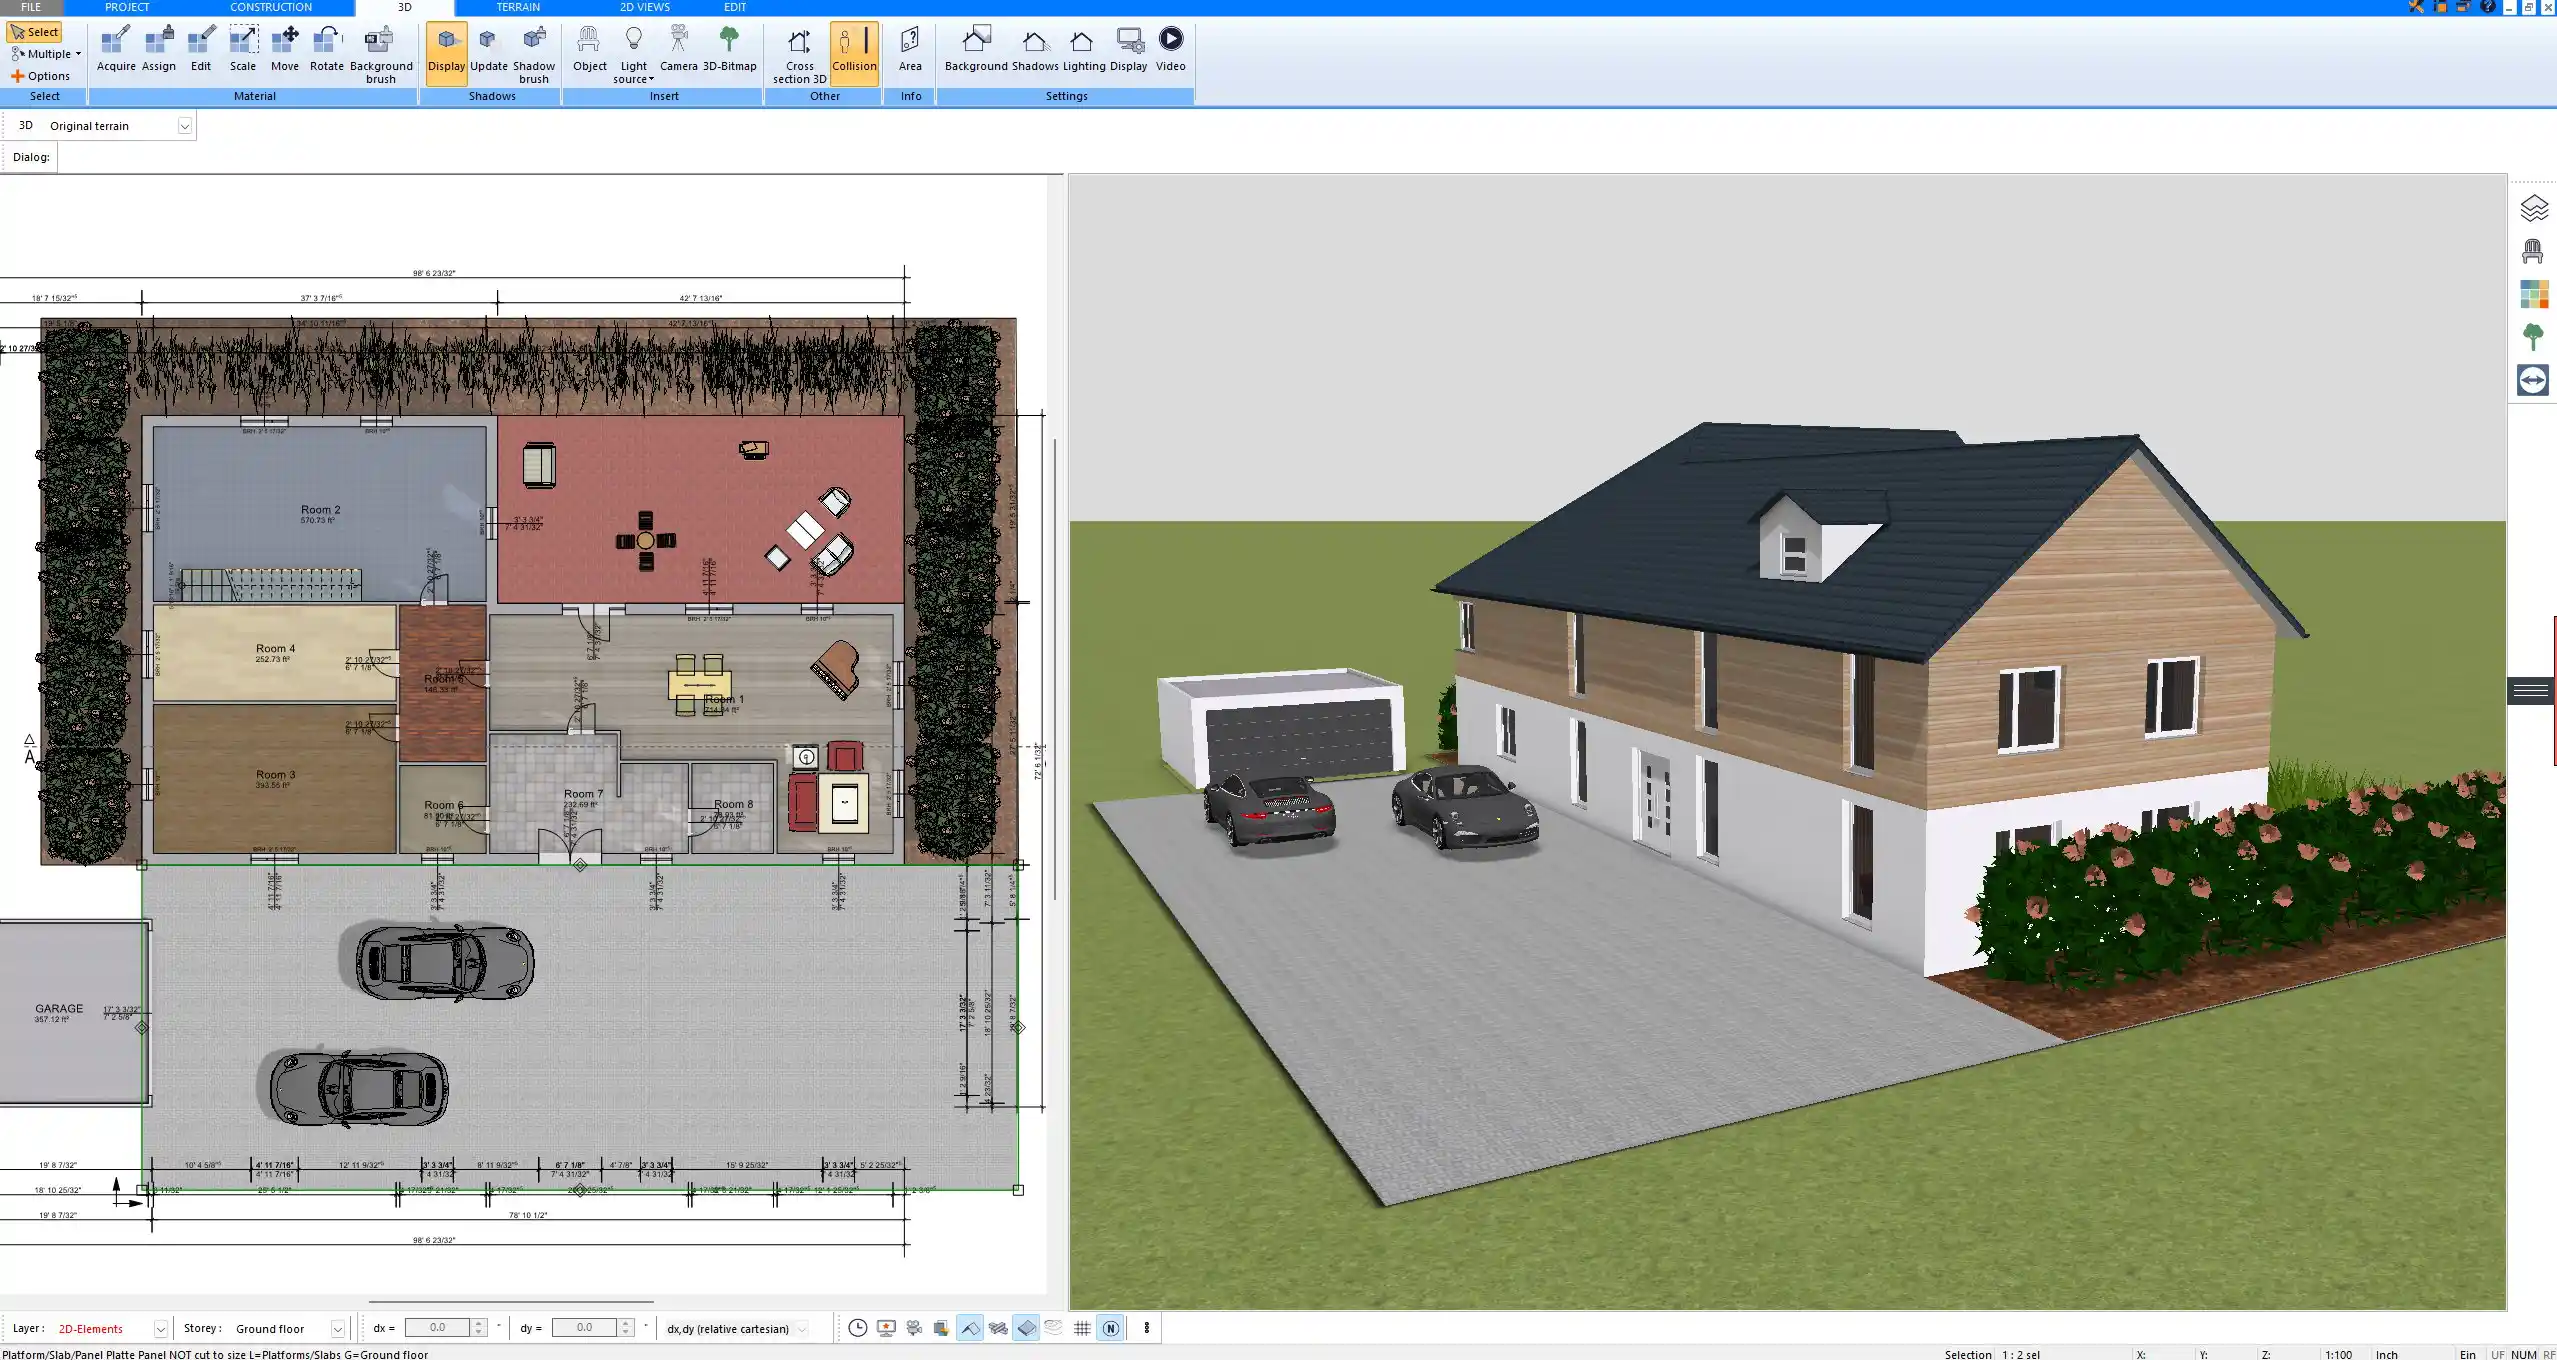Expand the Original terrain dropdown
Screen dimensions: 2557x1360
coord(184,126)
